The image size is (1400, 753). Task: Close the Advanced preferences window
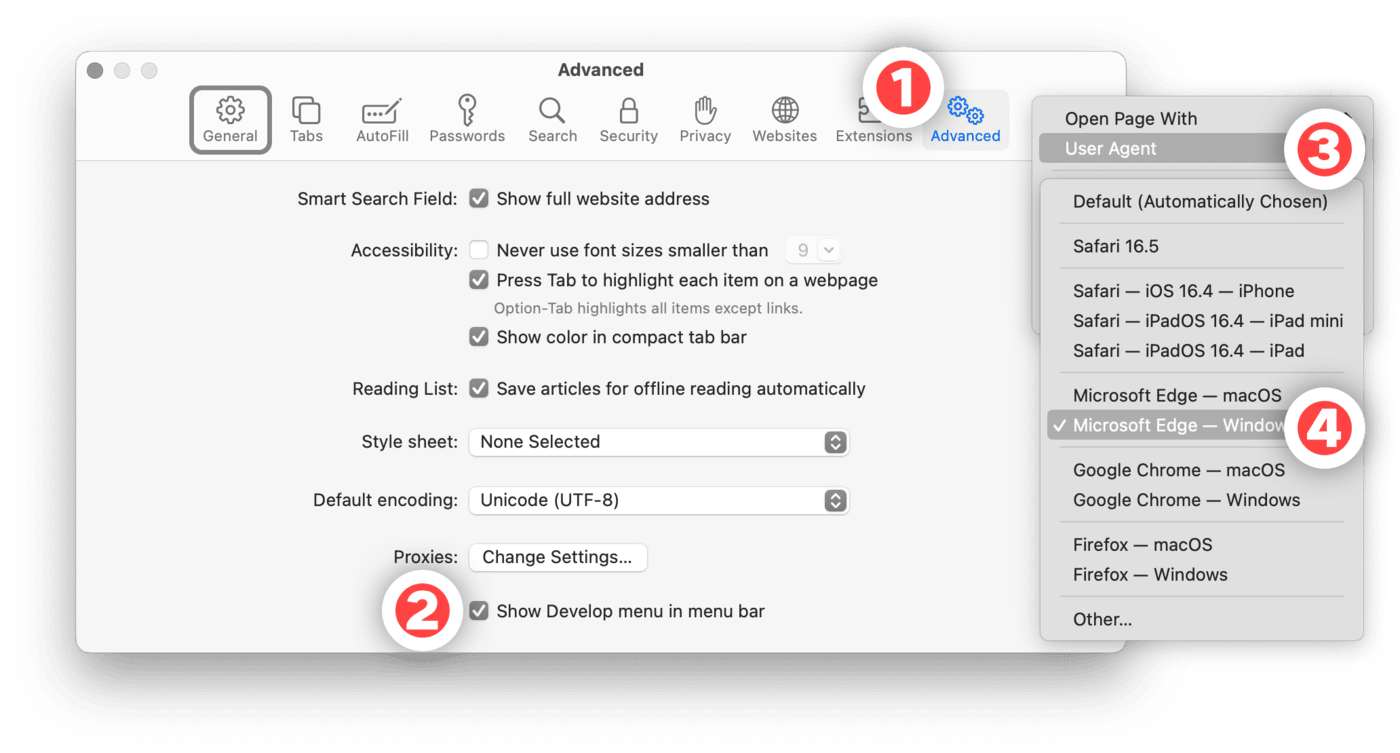(95, 70)
